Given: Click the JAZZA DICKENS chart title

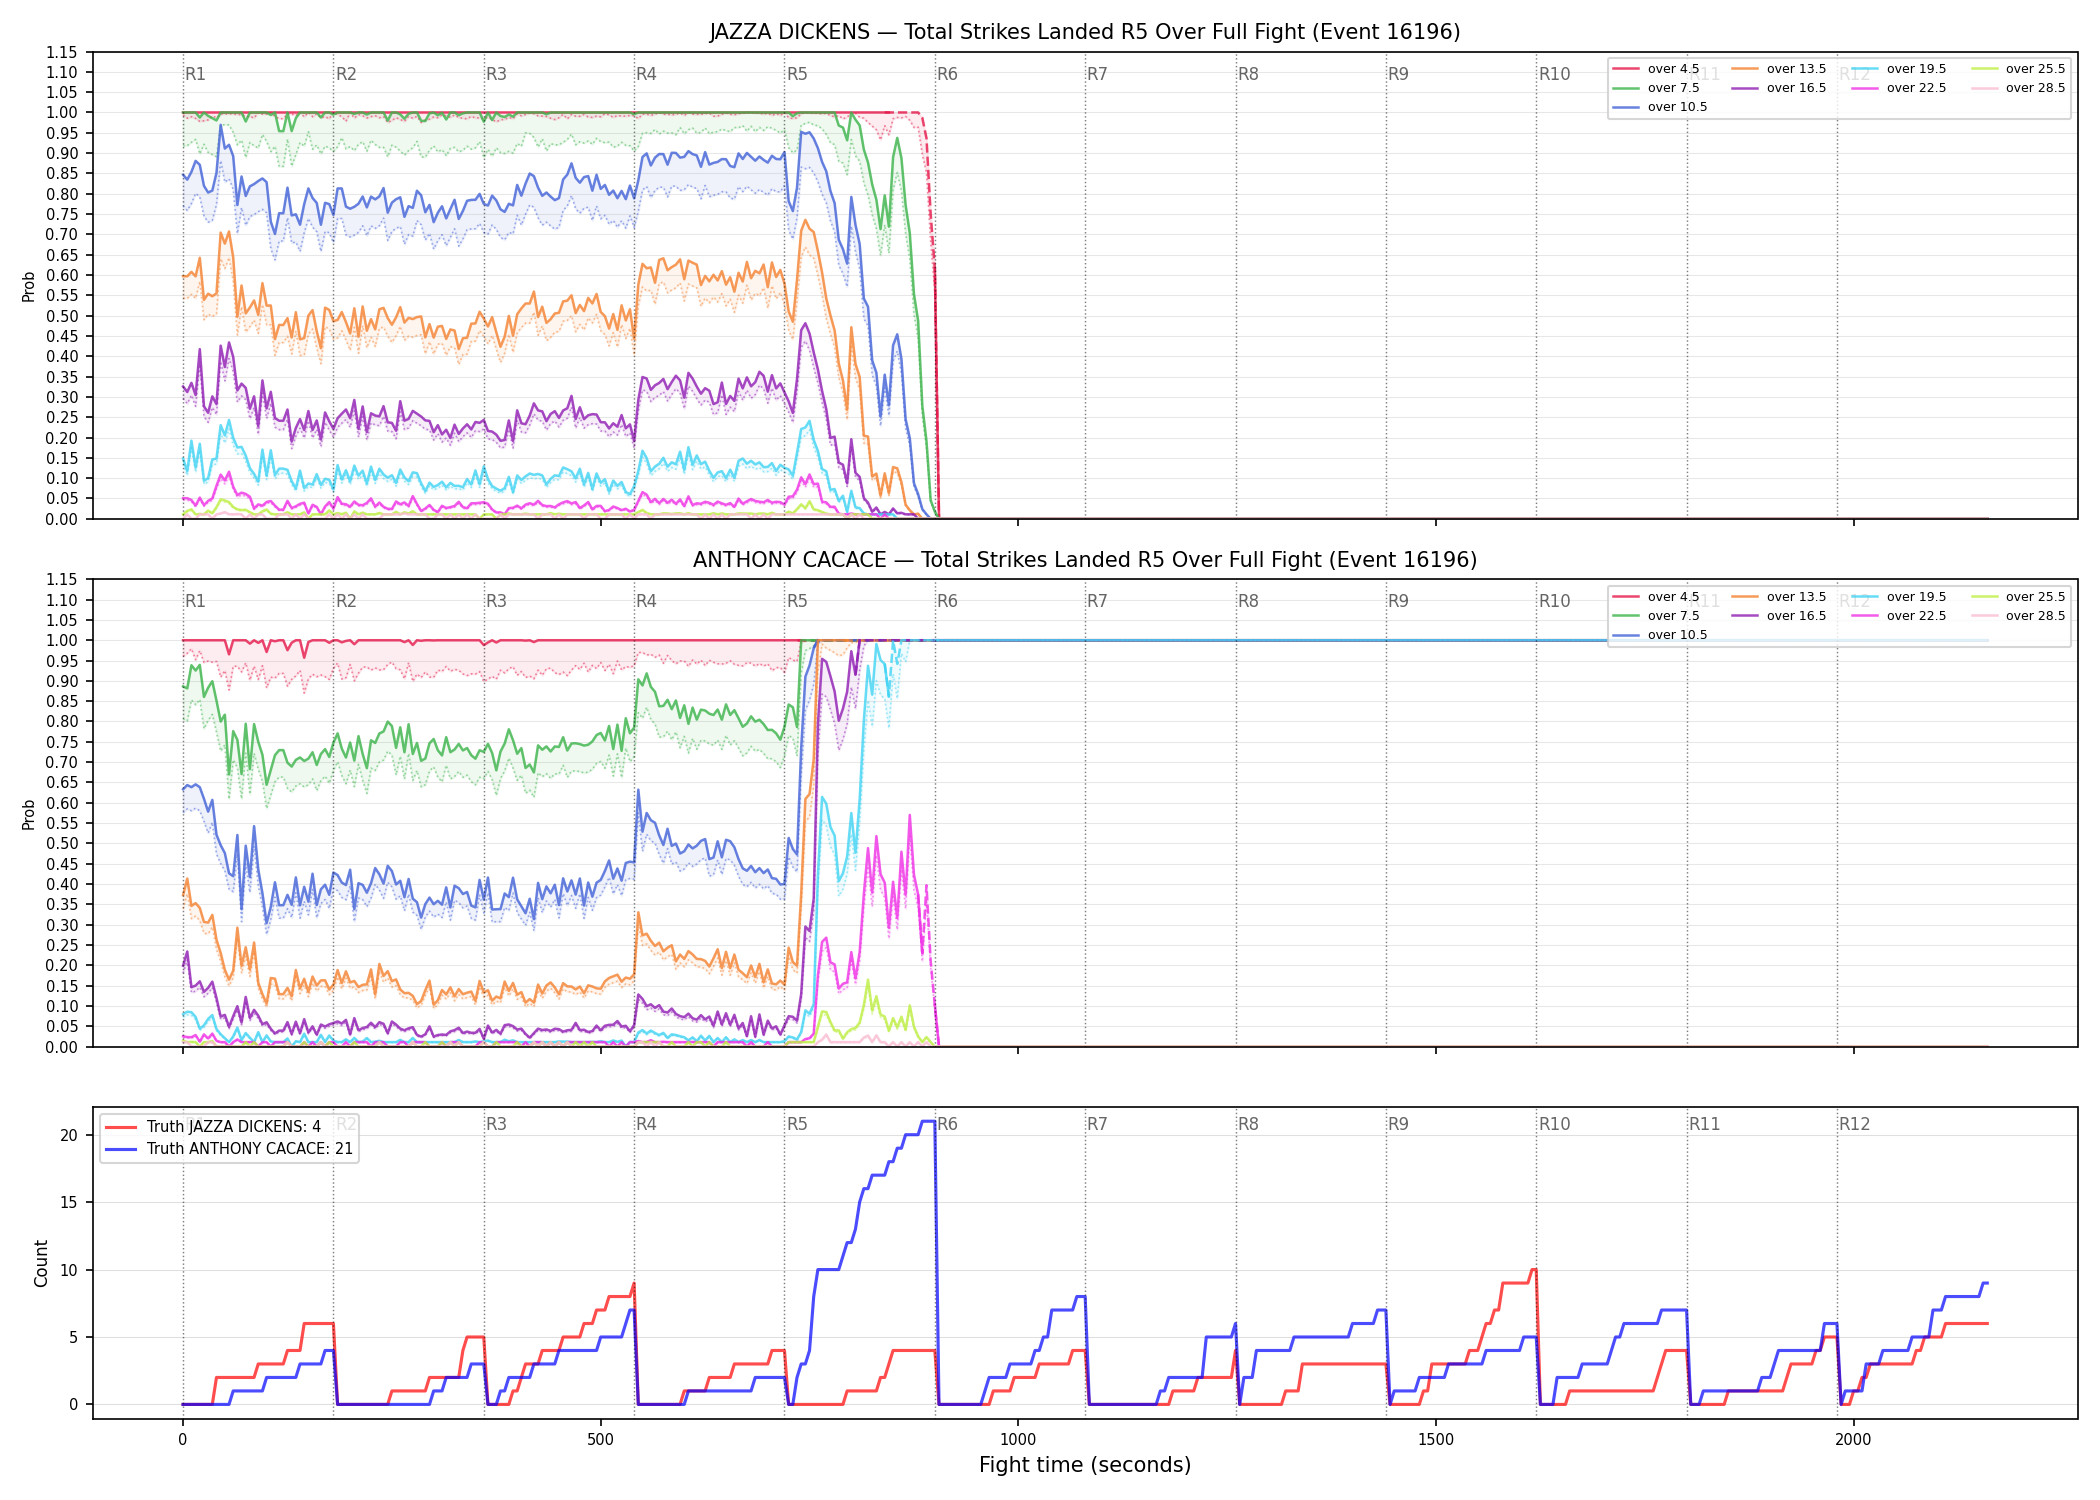Looking at the screenshot, I should coord(1085,32).
